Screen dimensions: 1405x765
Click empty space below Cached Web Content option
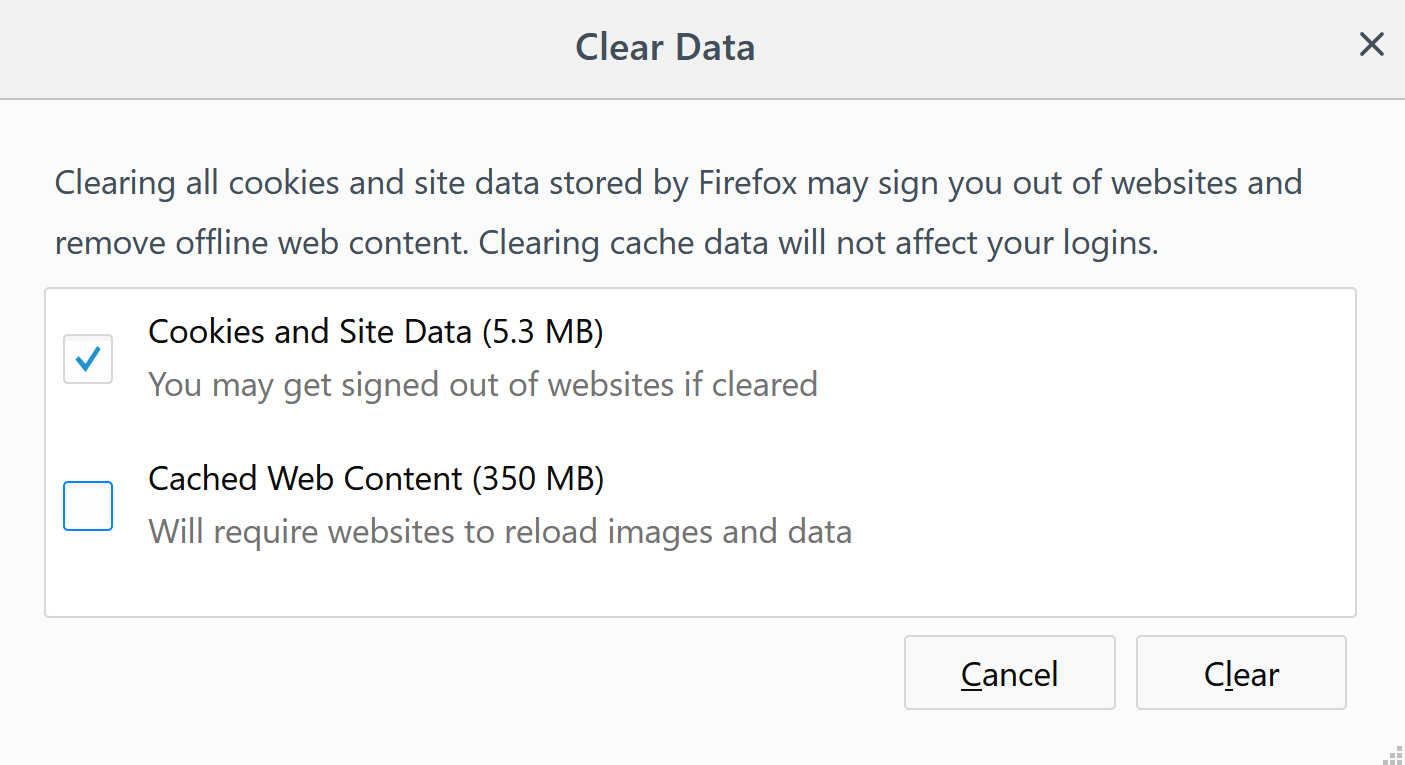click(x=700, y=585)
